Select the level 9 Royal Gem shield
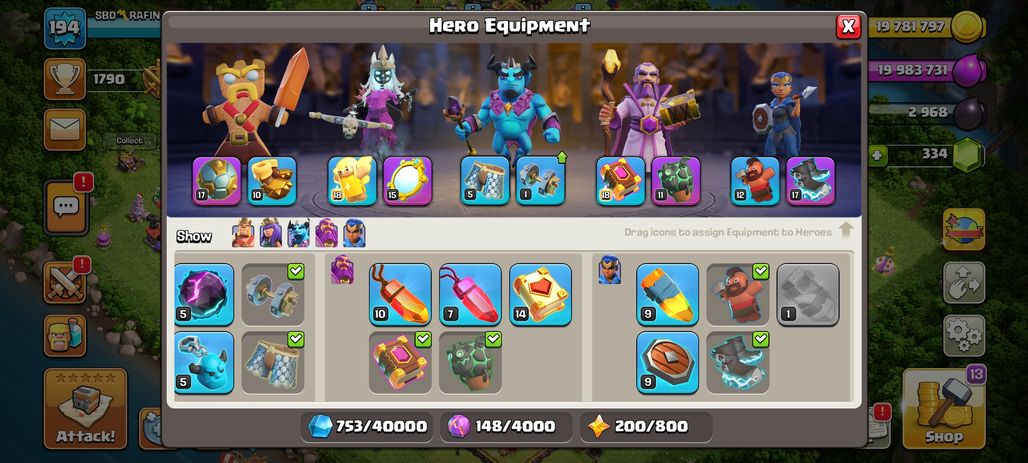The width and height of the screenshot is (1028, 463). [667, 363]
